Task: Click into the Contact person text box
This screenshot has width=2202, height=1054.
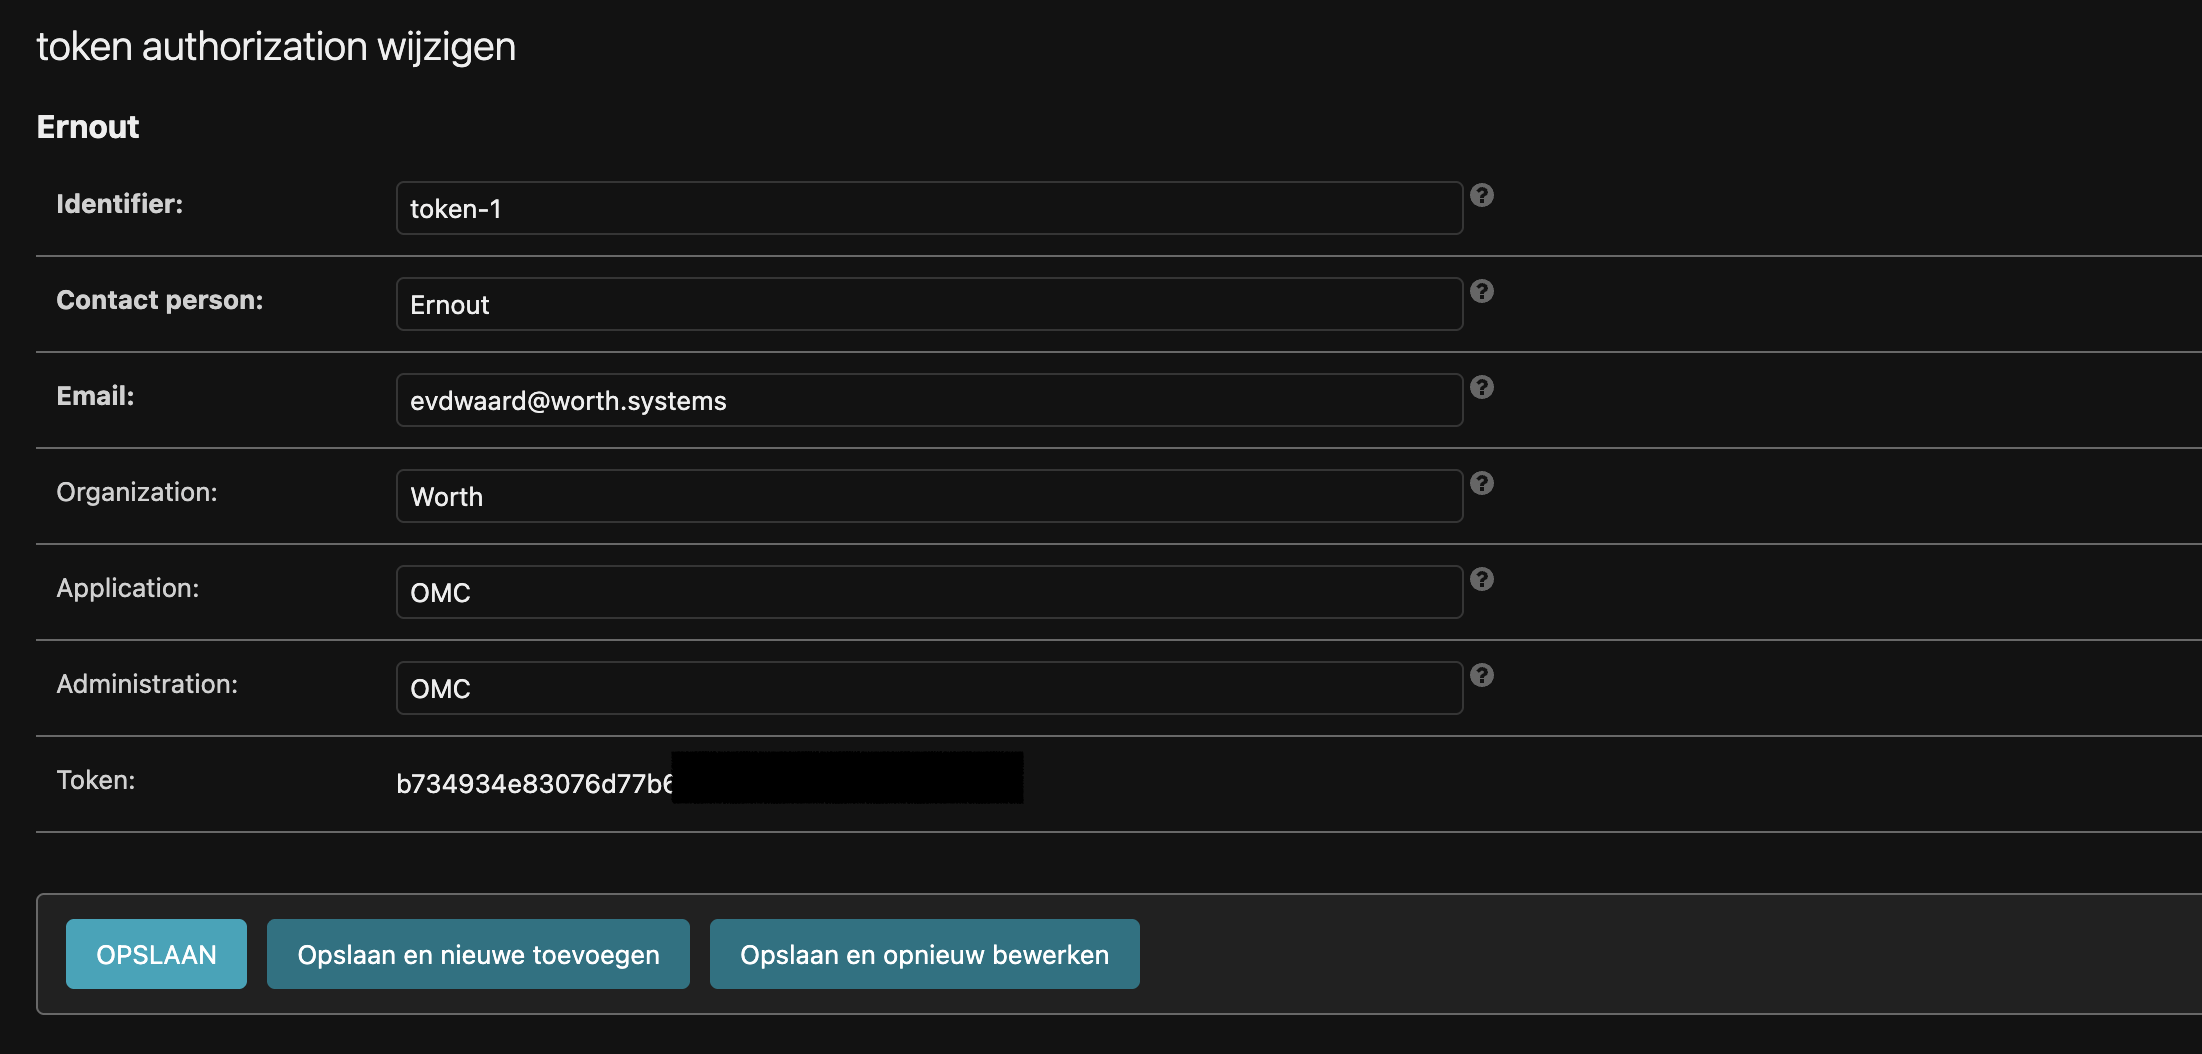Action: coord(929,304)
